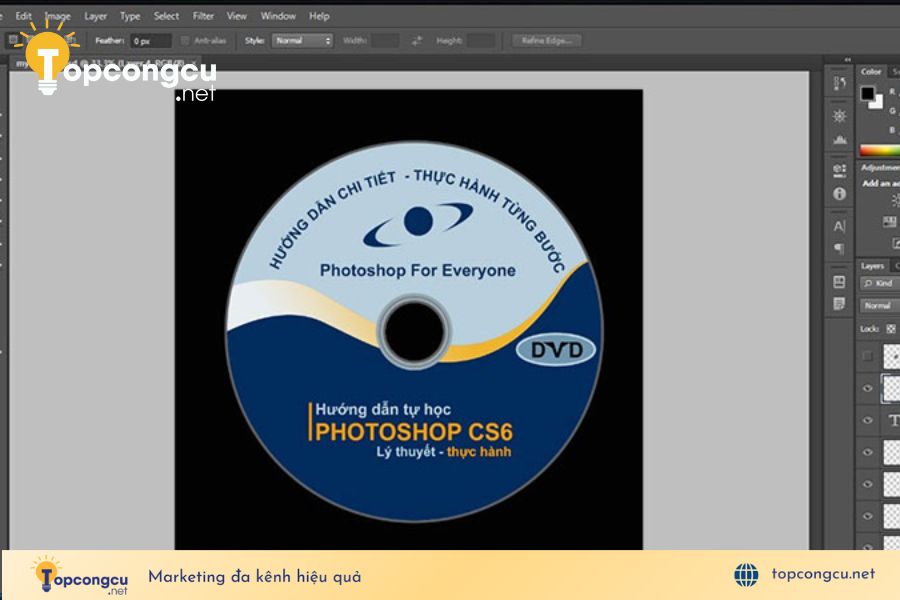Open the Style dropdown showing Normal

(x=302, y=41)
